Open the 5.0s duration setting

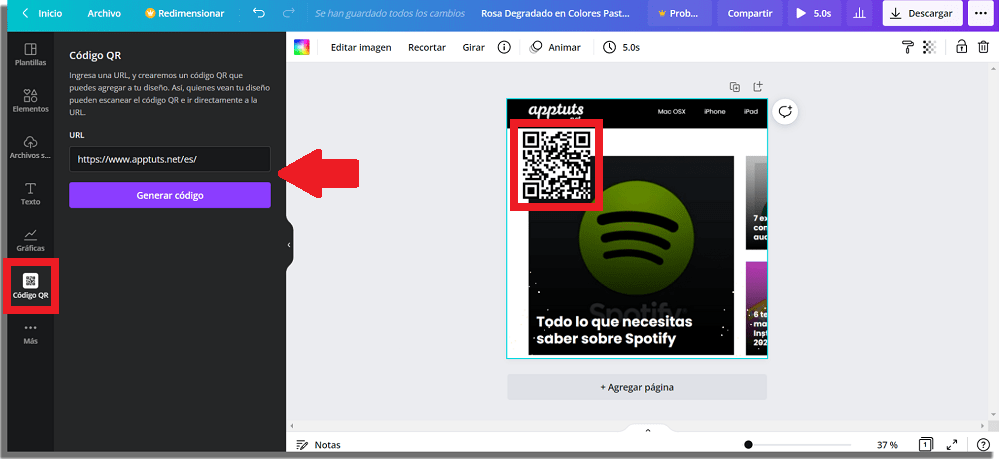(621, 47)
